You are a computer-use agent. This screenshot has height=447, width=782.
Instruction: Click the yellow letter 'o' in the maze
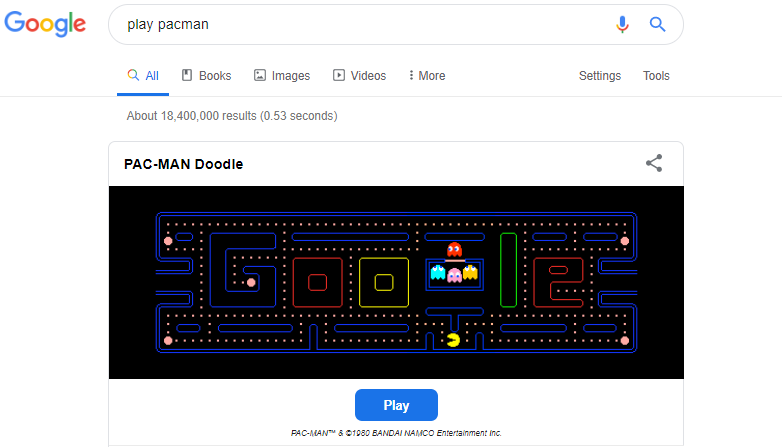384,282
